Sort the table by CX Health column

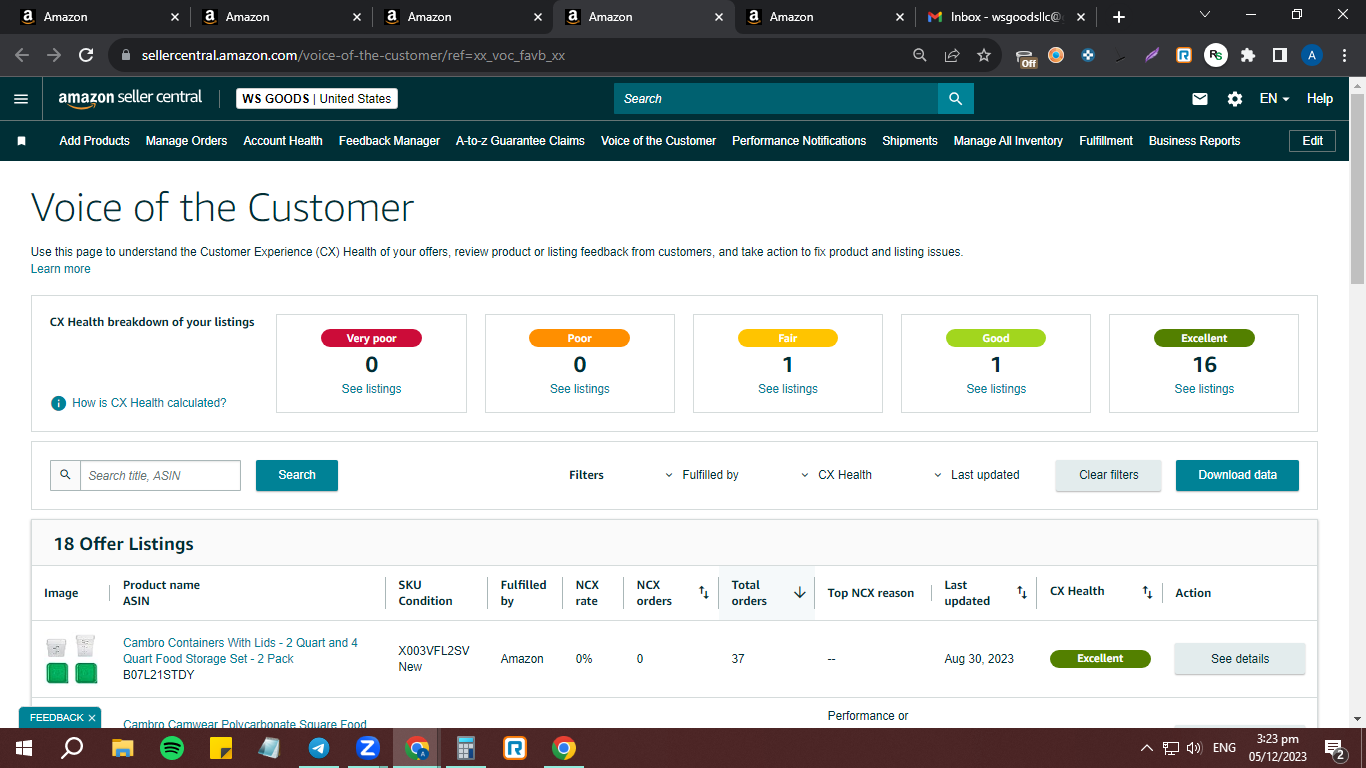[x=1147, y=593]
